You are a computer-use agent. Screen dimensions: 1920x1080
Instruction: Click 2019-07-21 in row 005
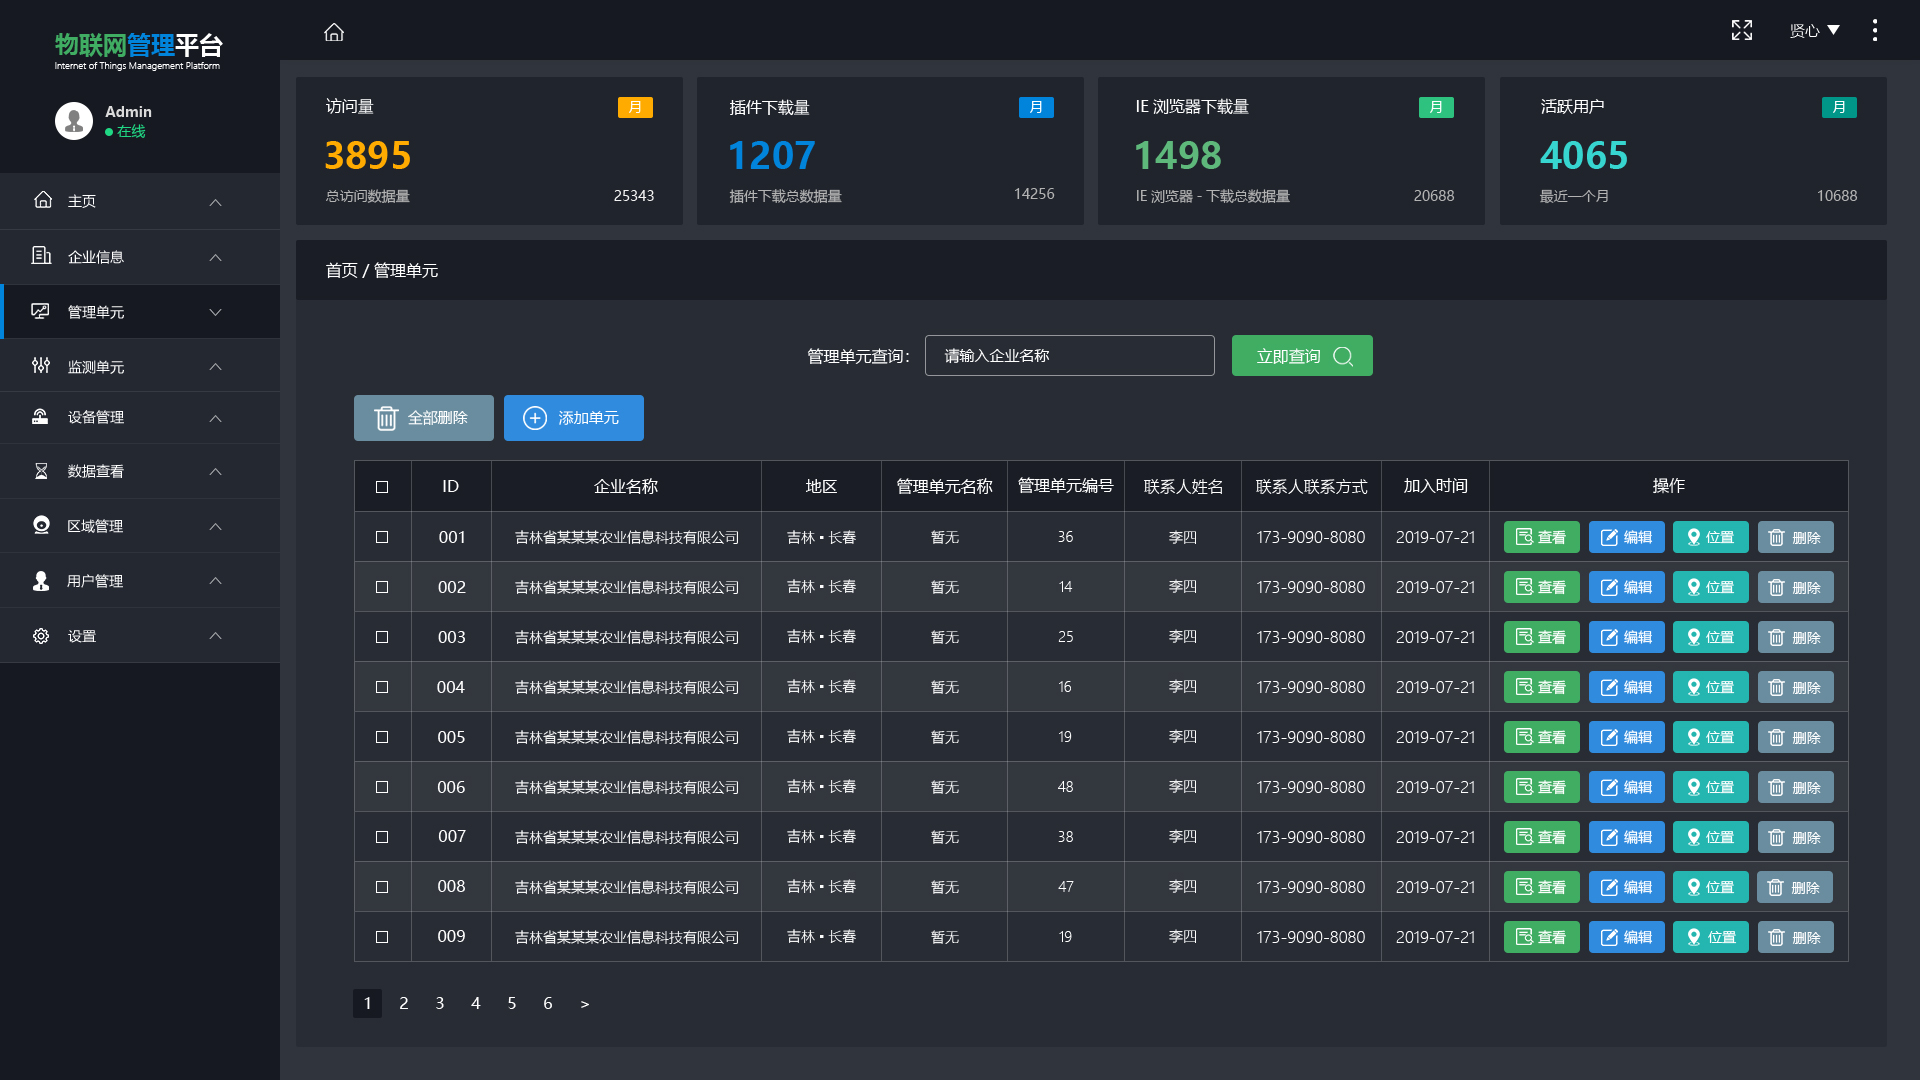[x=1435, y=737]
